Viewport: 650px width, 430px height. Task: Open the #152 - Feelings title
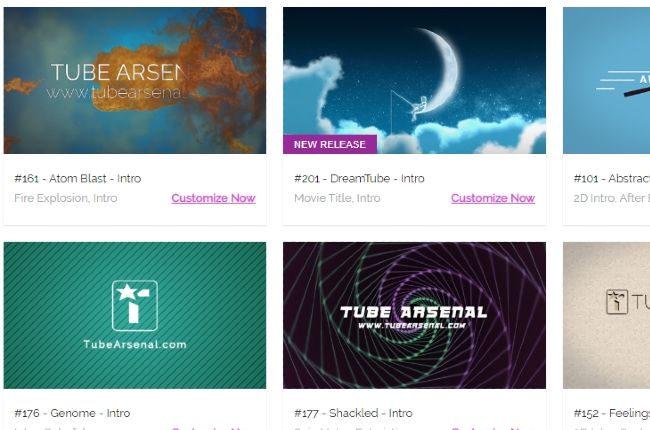click(x=611, y=413)
